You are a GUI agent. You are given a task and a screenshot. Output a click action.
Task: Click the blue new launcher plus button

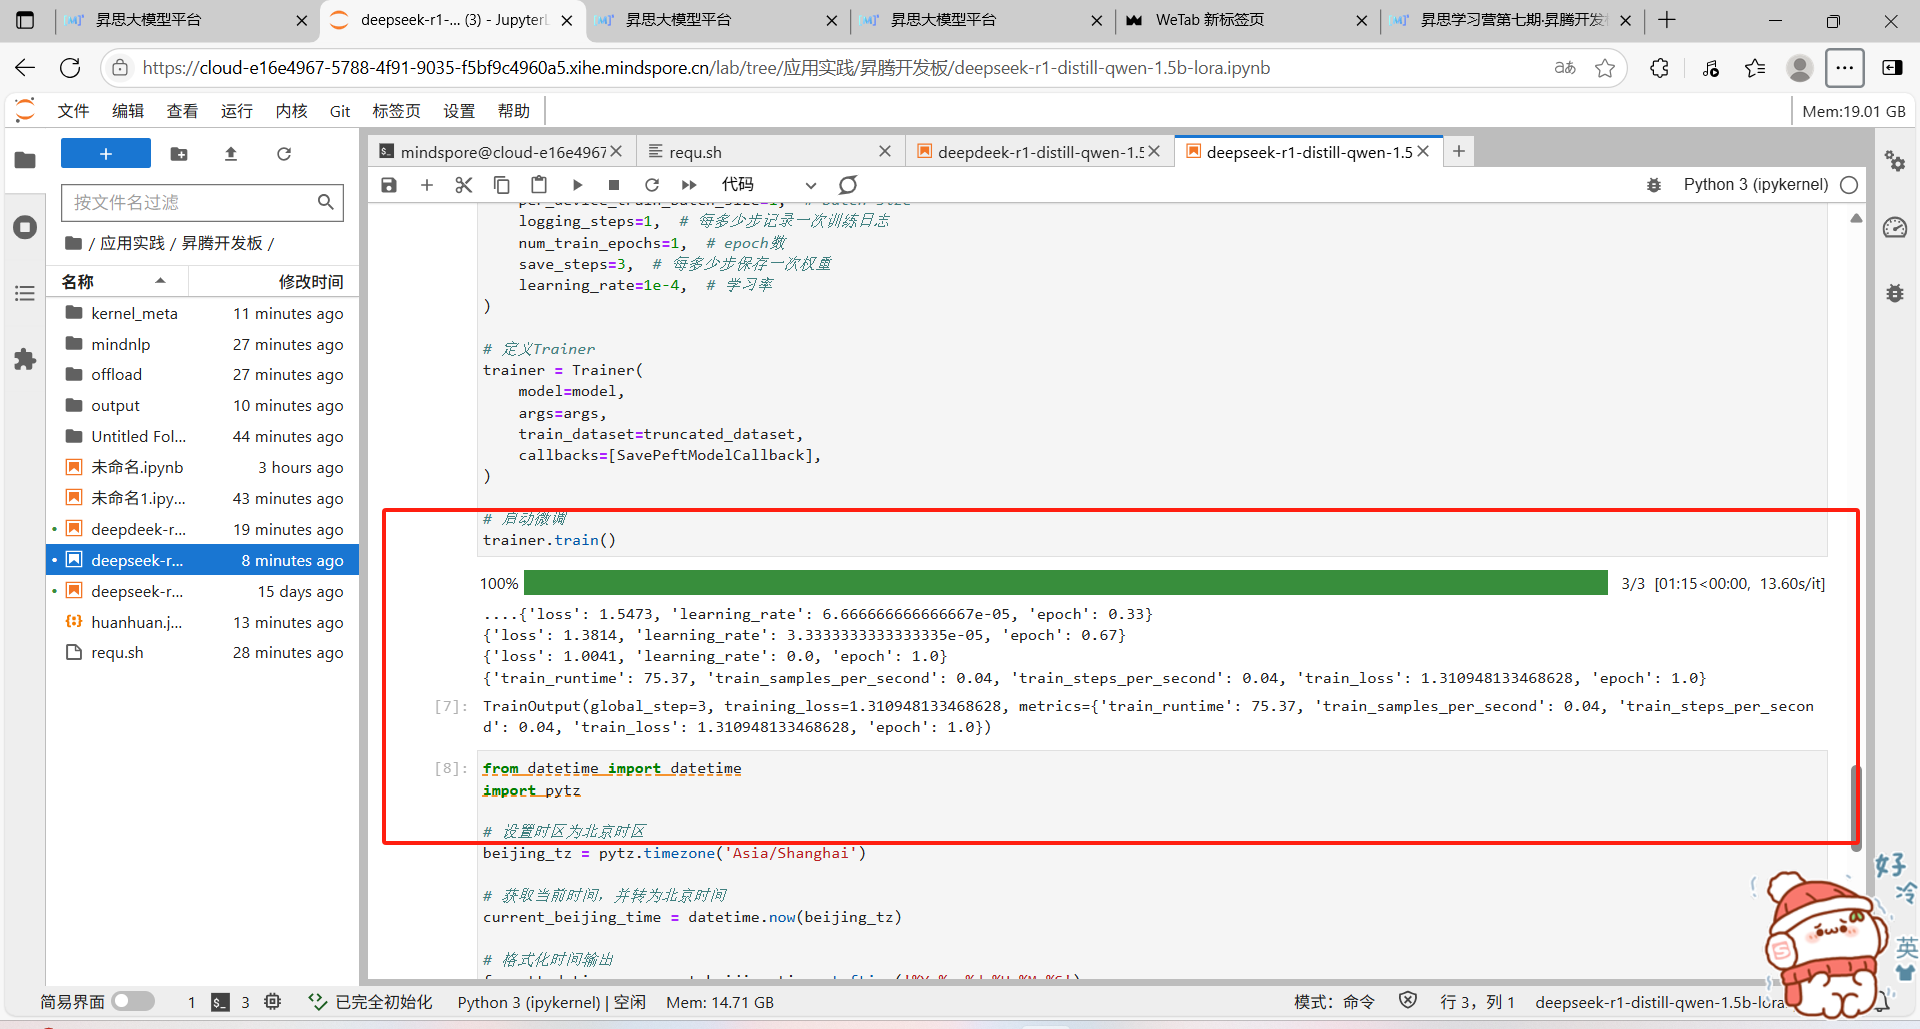pos(105,154)
